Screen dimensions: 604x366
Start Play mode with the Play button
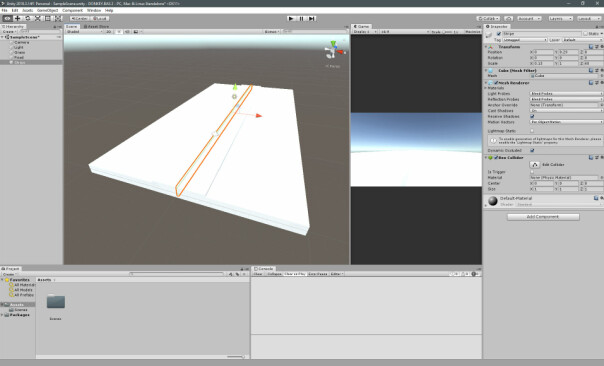point(292,18)
